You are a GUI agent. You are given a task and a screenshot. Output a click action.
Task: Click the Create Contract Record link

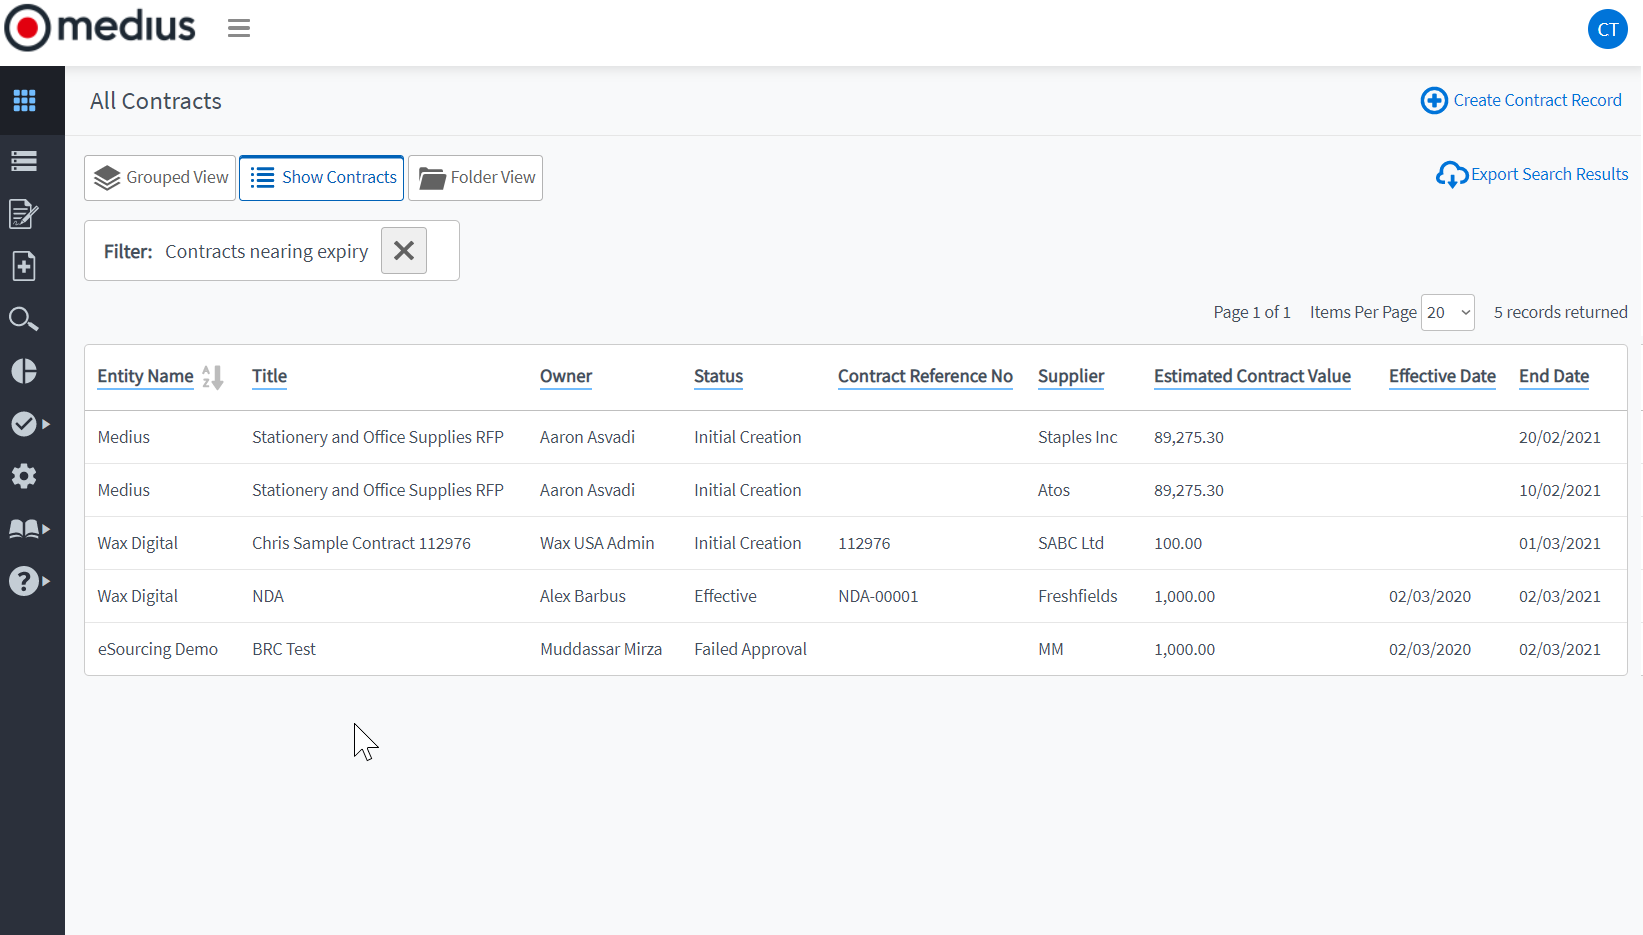click(x=1537, y=100)
